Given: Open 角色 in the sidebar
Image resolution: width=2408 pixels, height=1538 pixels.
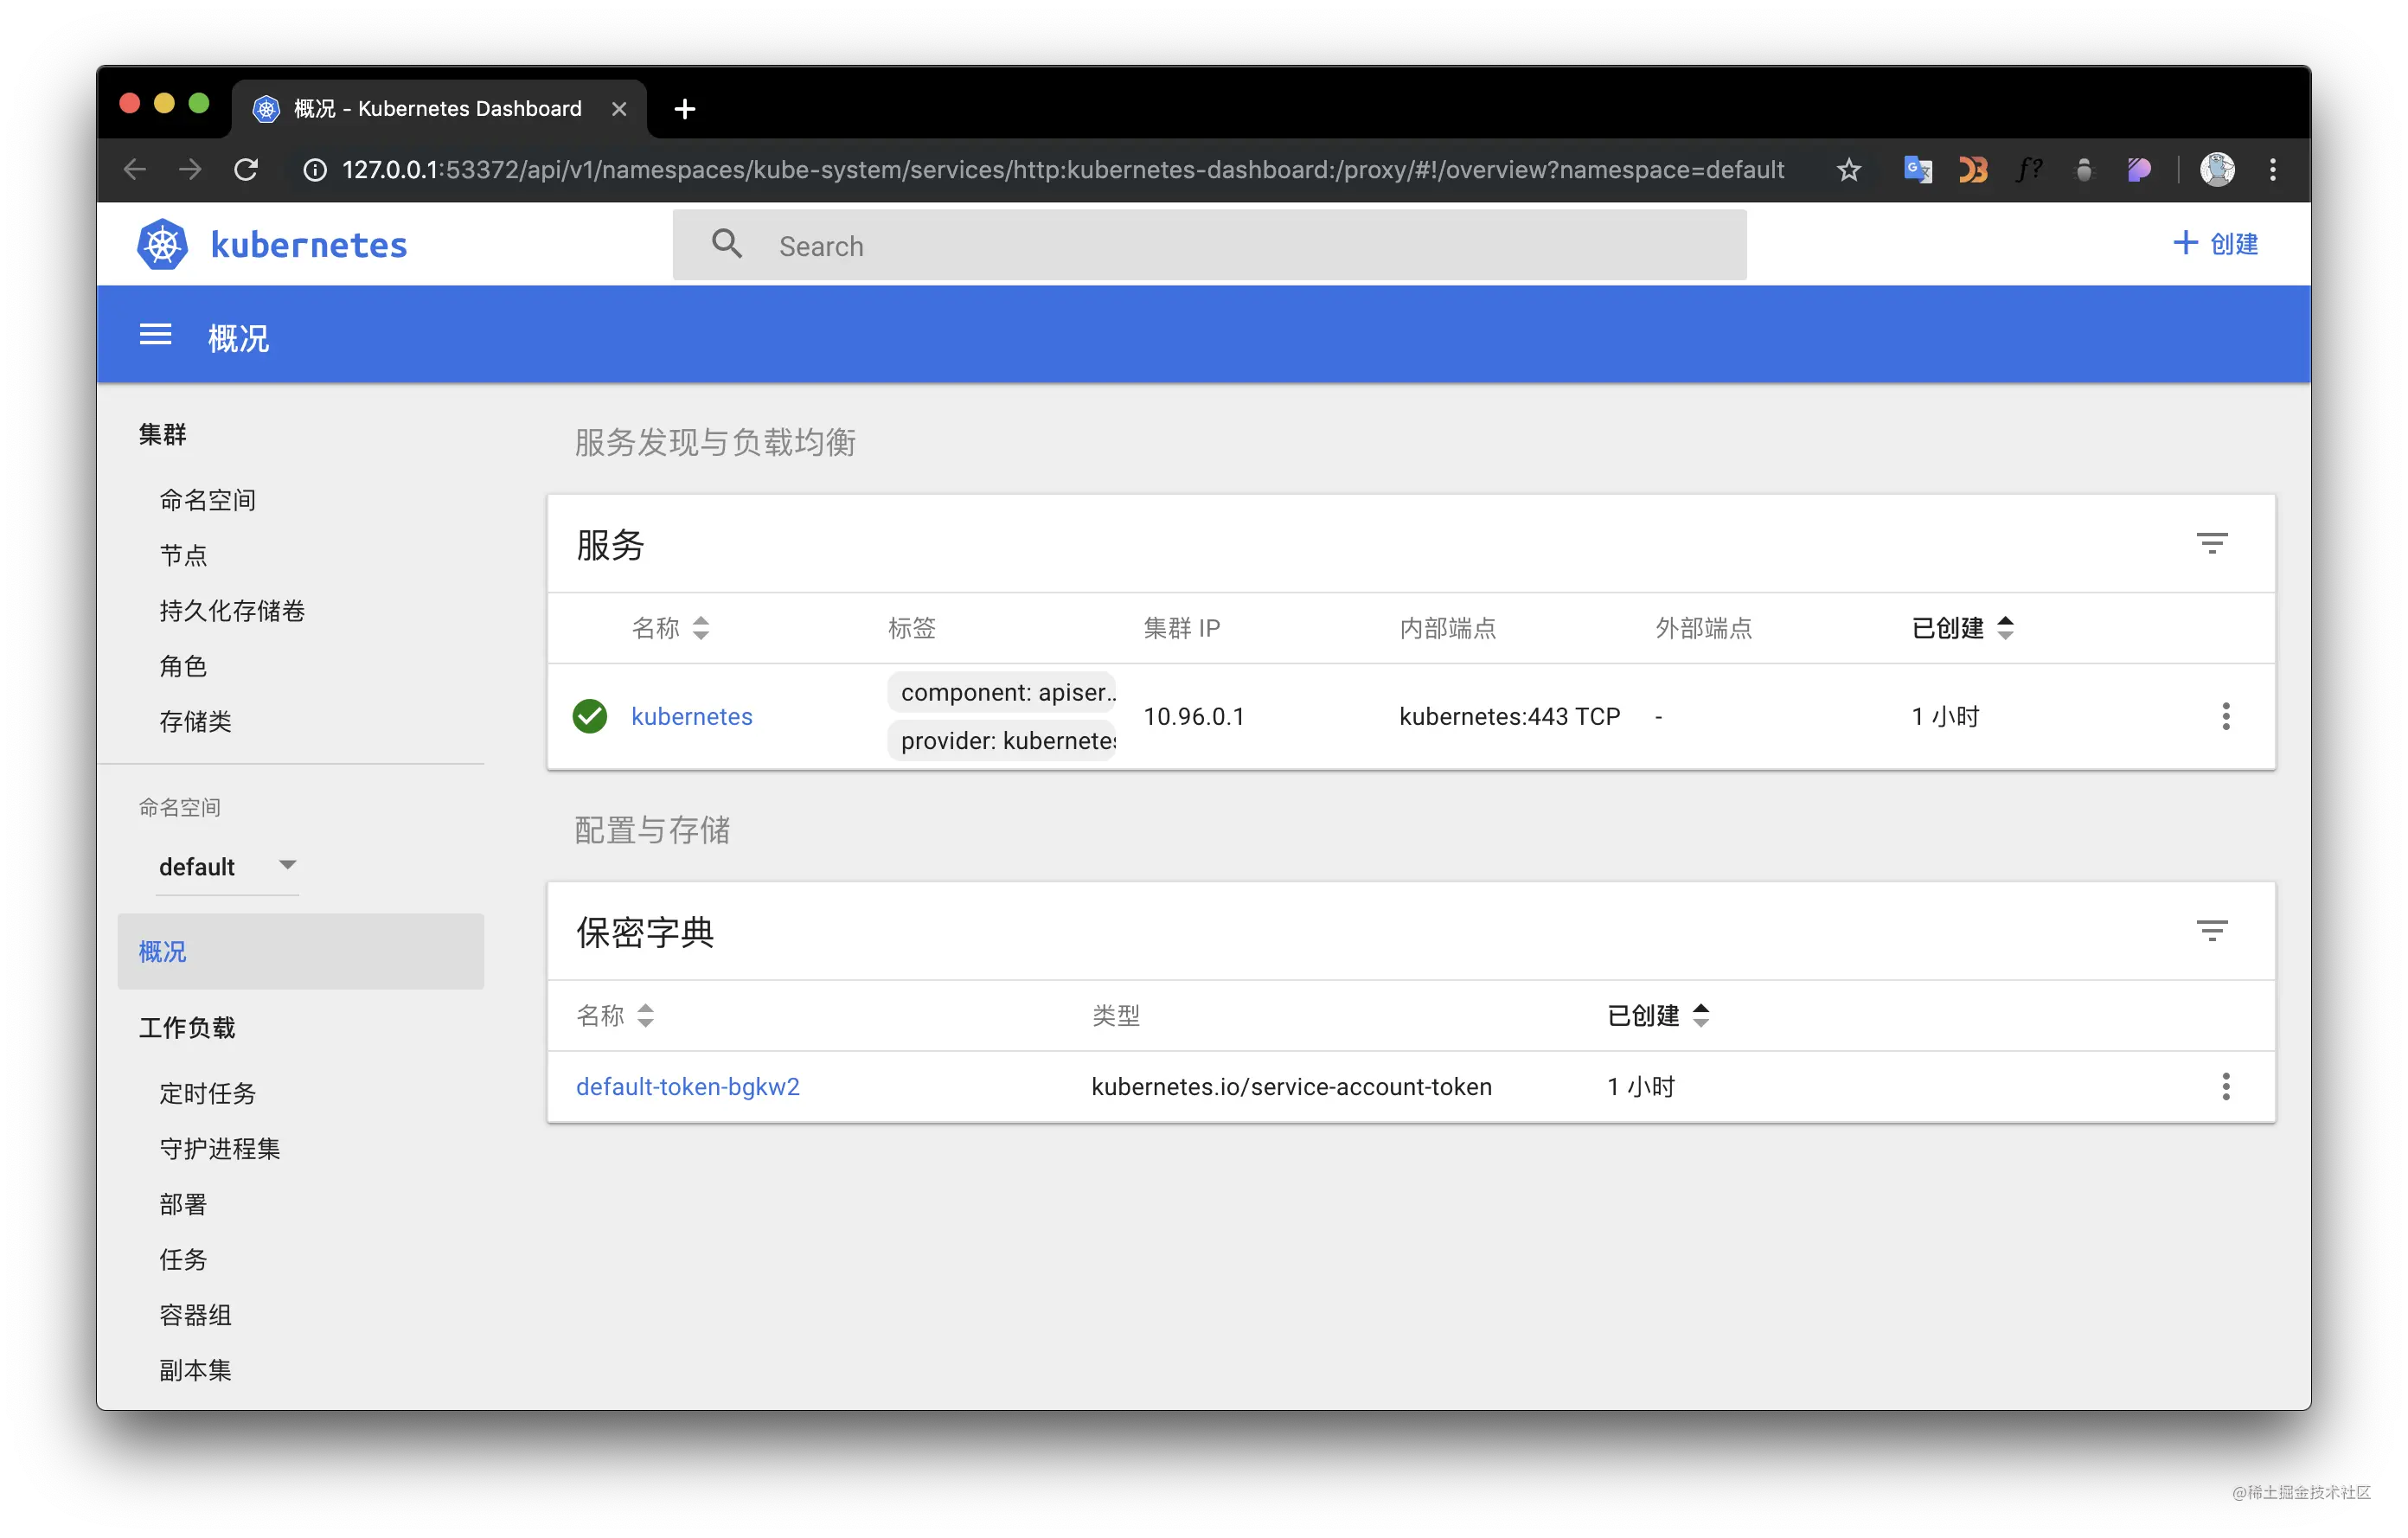Looking at the screenshot, I should (x=183, y=666).
